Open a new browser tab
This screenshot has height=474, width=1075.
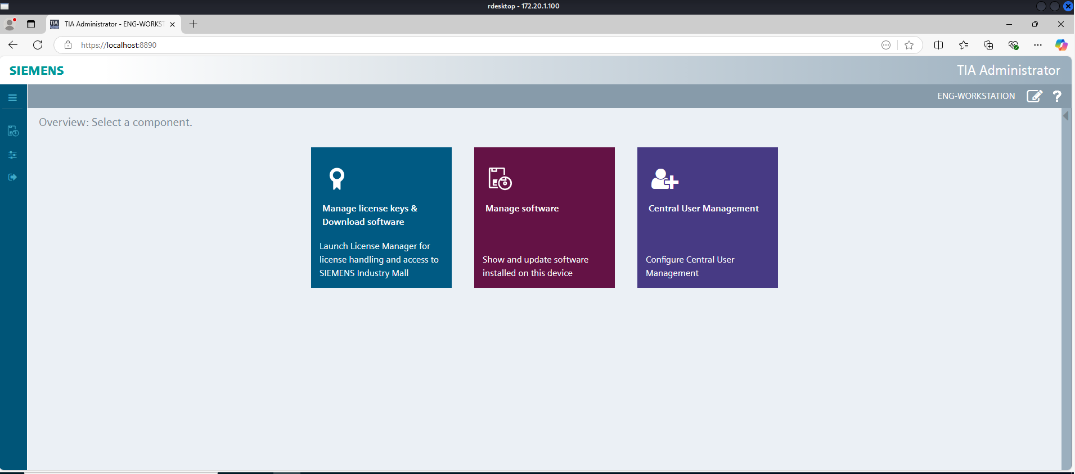(x=193, y=24)
